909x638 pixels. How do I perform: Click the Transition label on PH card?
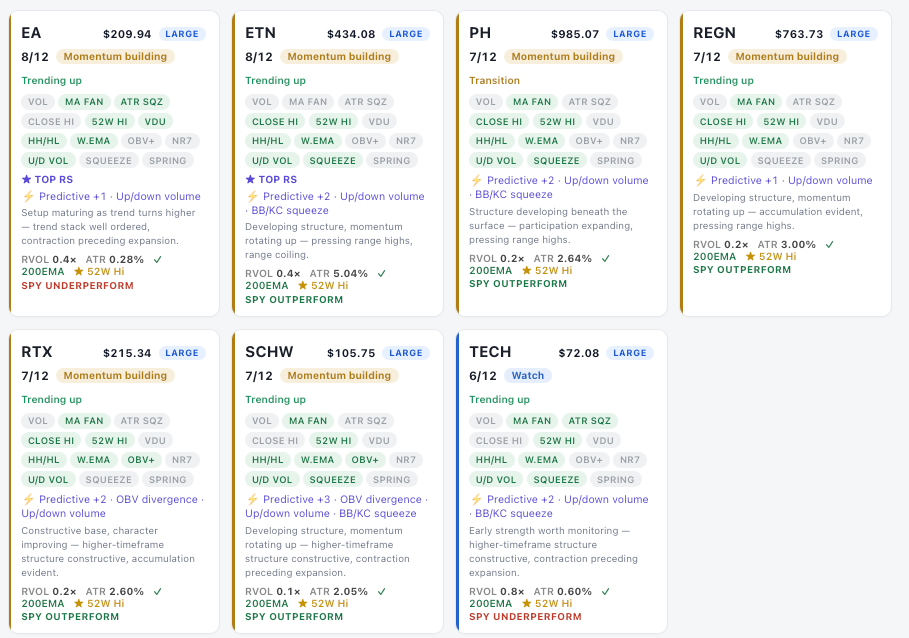pyautogui.click(x=495, y=81)
